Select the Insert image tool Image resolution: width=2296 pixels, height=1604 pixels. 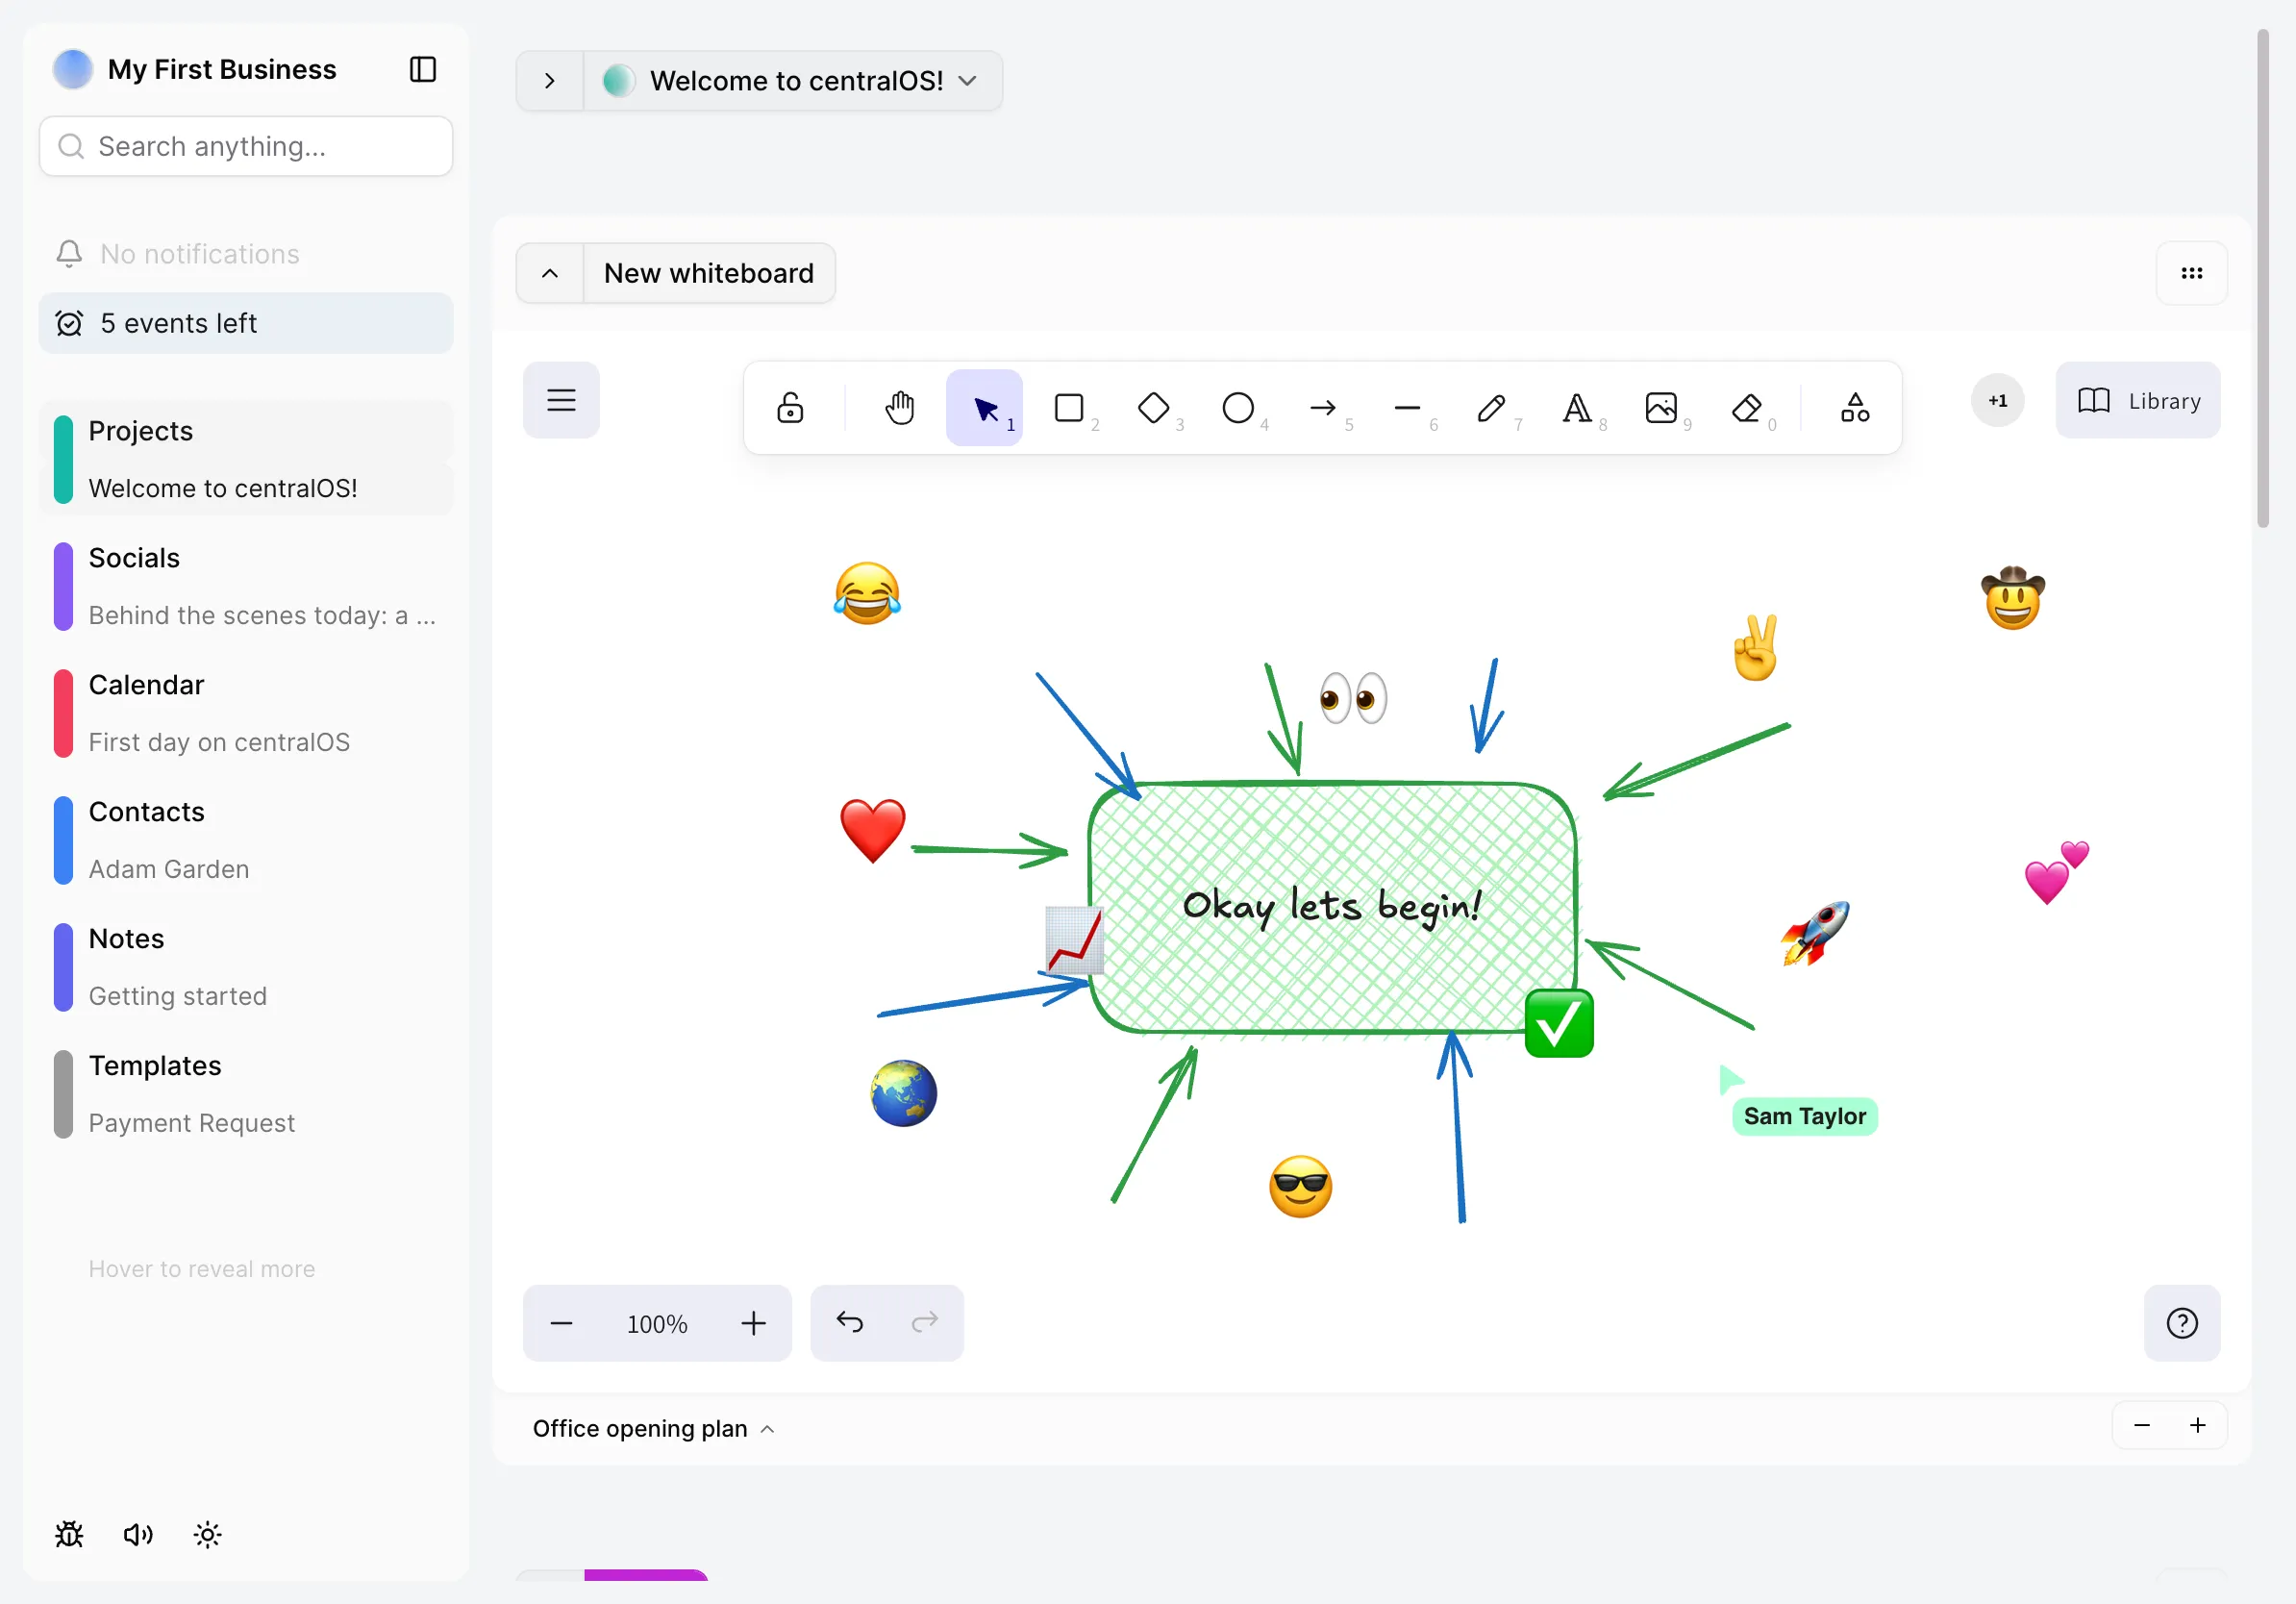click(x=1661, y=408)
